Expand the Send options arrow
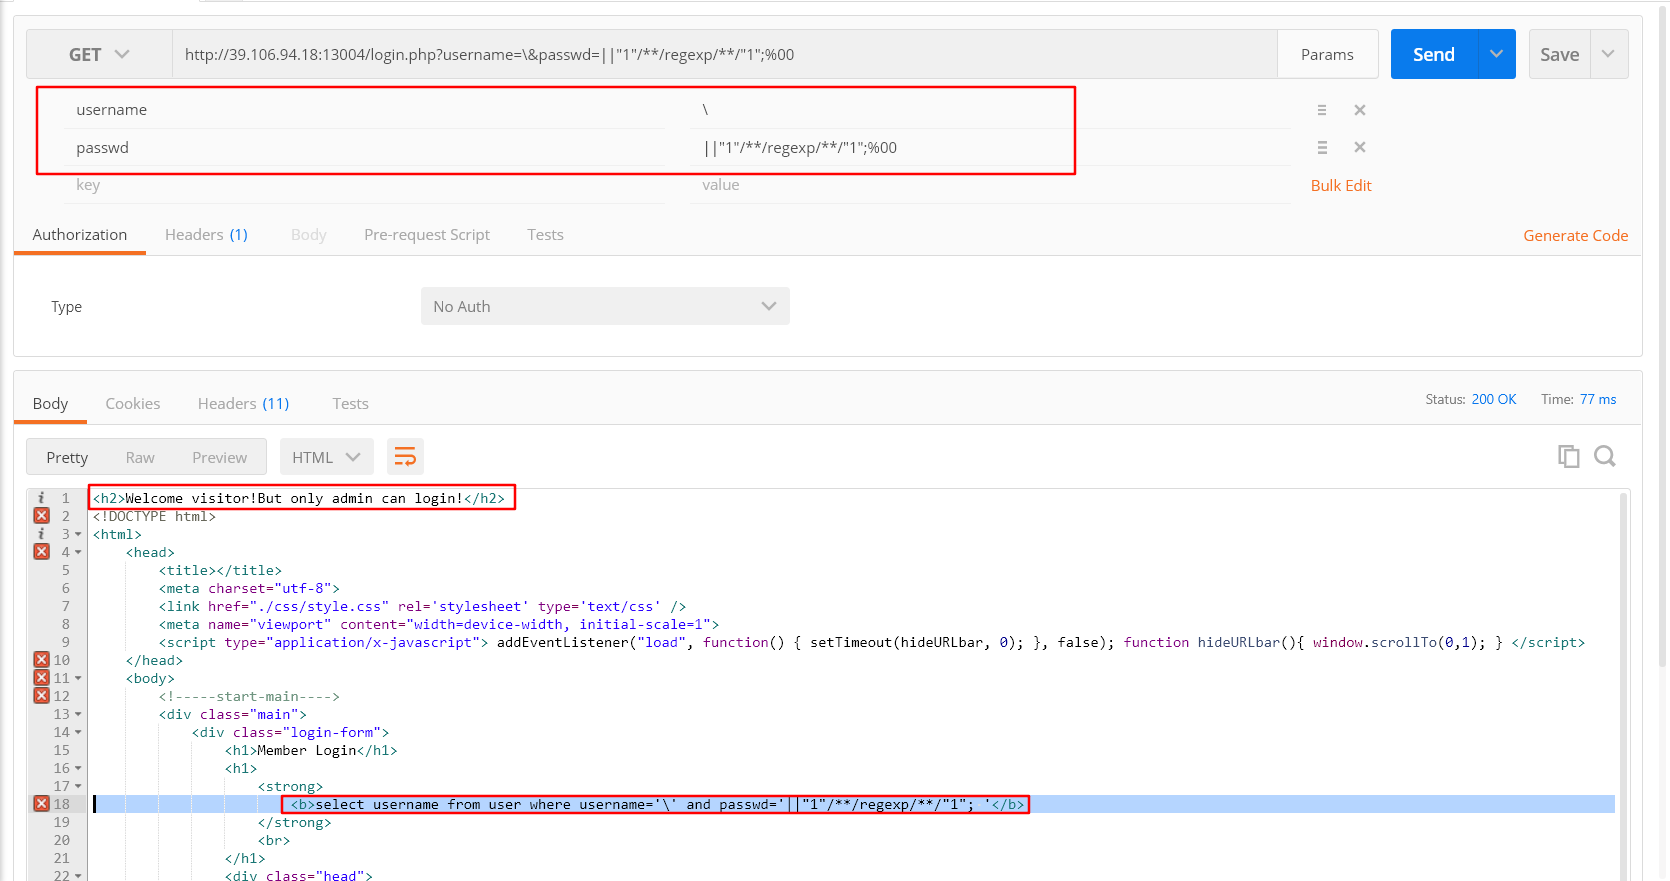Screen dimensions: 1670x881 [1496, 54]
